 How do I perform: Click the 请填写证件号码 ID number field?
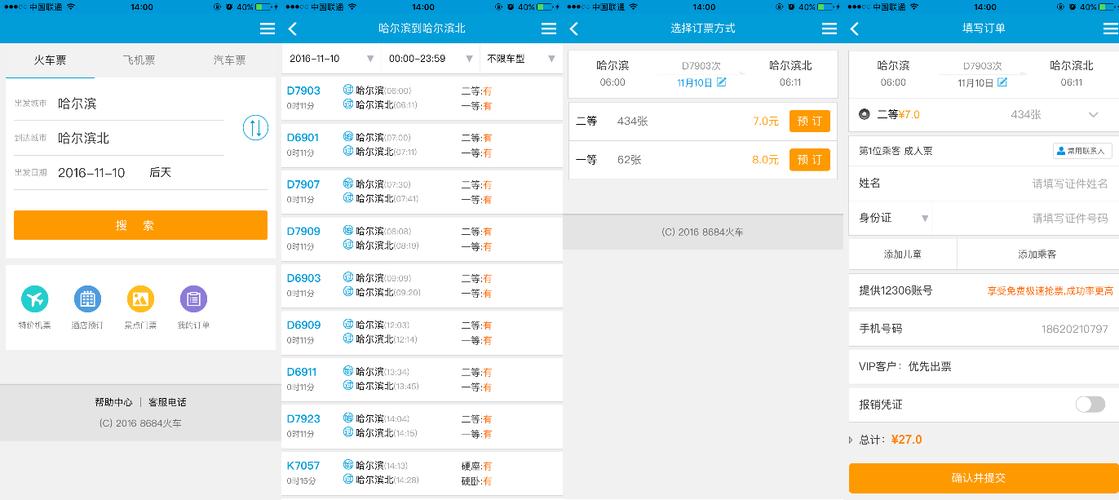point(1026,218)
